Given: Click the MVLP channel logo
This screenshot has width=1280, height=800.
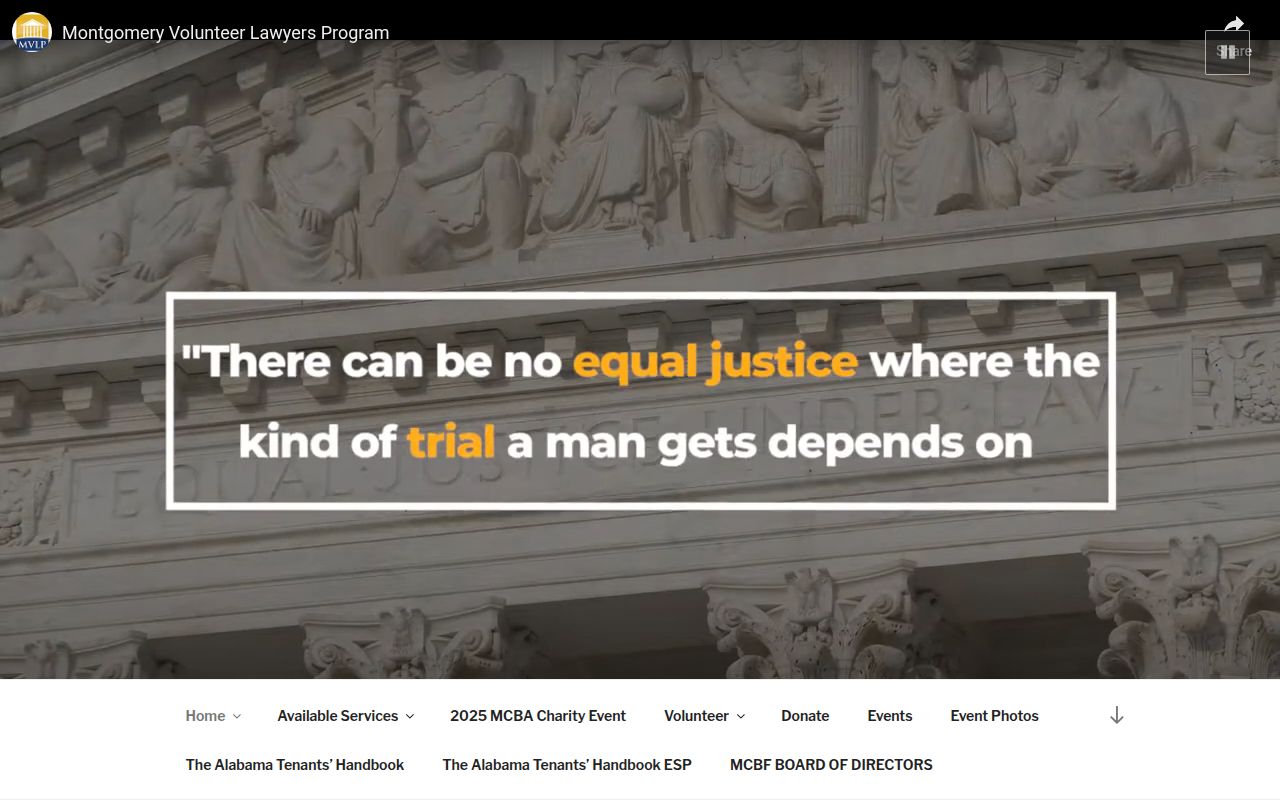Looking at the screenshot, I should (32, 32).
